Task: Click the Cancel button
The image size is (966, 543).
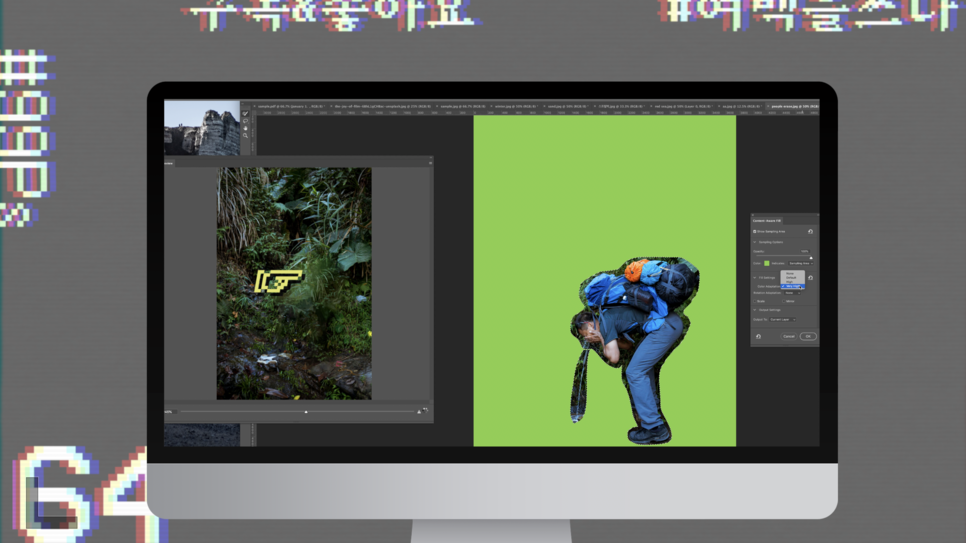Action: click(789, 337)
